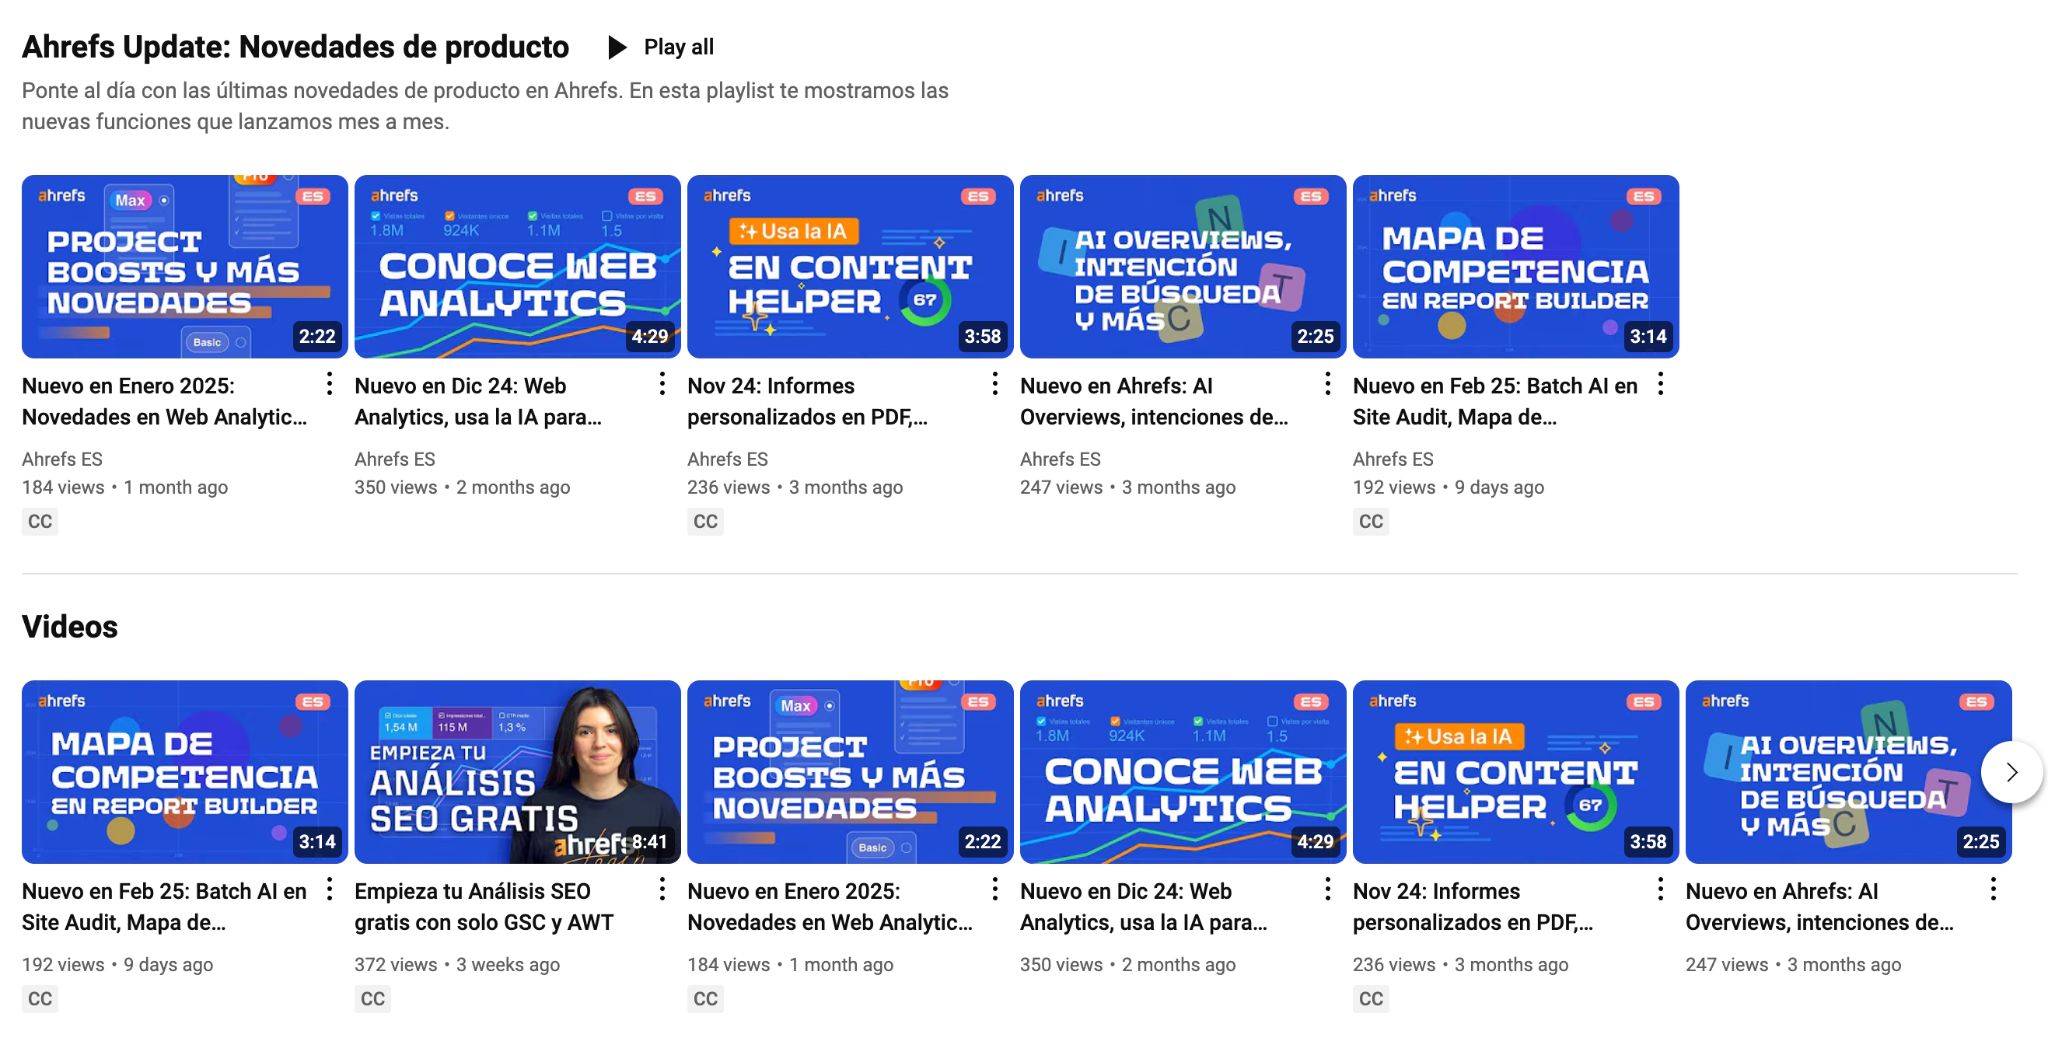Click CC badge under "Empieza tu Análisis SEO gratis"
Screen dimensions: 2048x1043
click(x=372, y=998)
